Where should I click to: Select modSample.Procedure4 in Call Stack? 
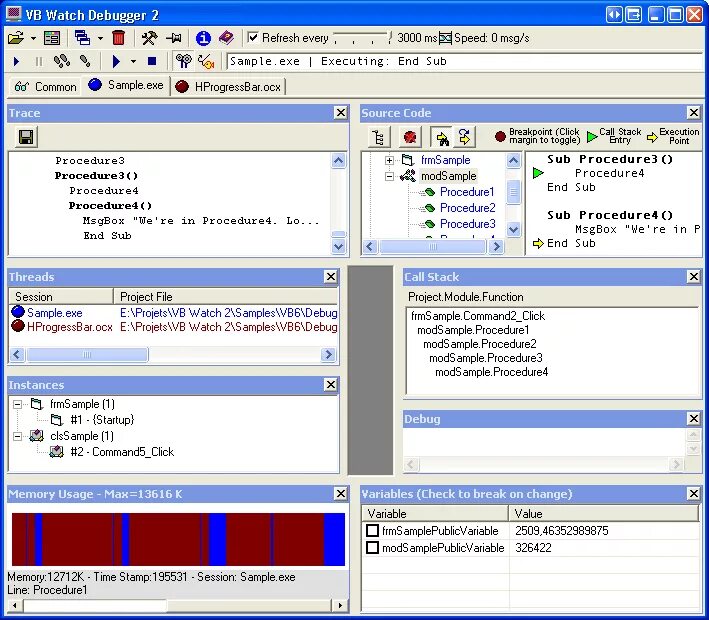tap(492, 372)
